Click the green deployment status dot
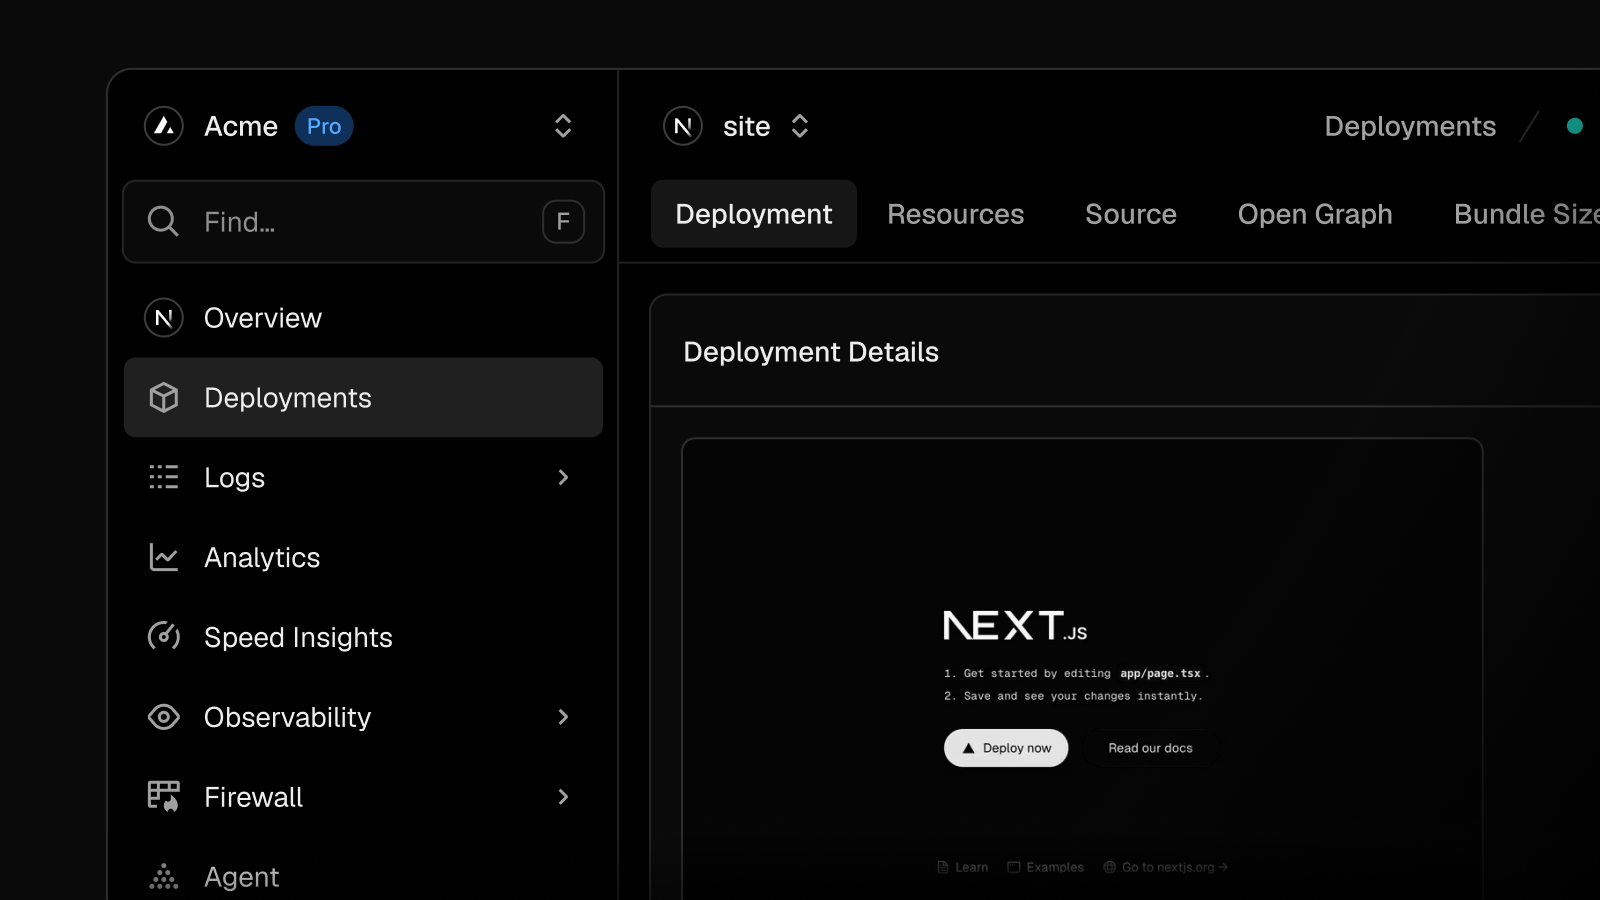 click(1575, 126)
